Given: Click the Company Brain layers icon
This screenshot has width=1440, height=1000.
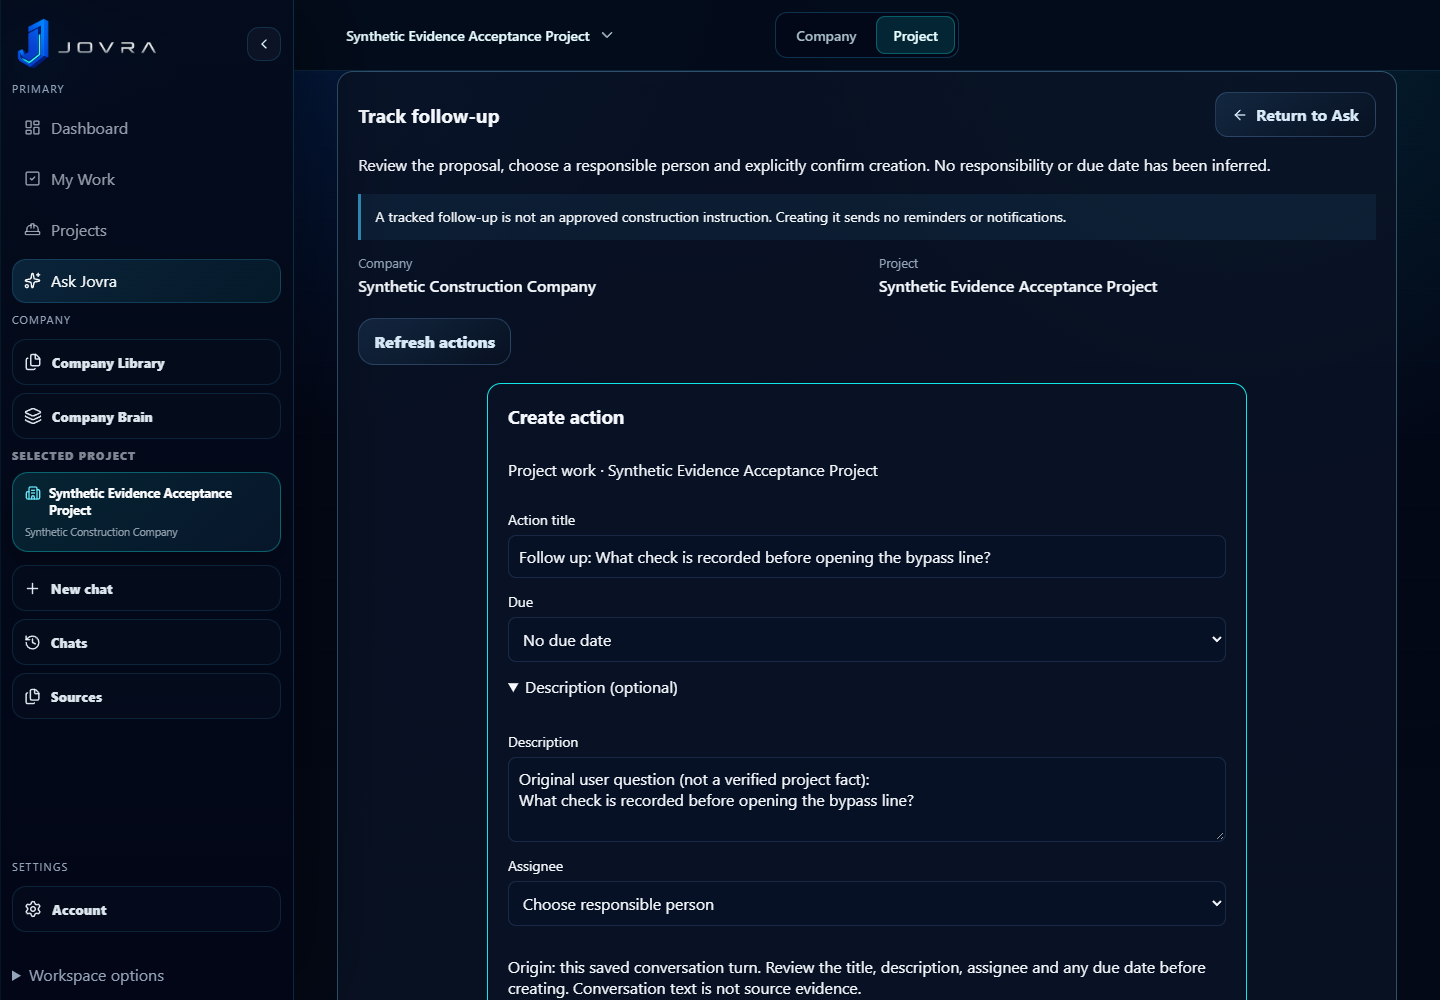Looking at the screenshot, I should [x=33, y=416].
